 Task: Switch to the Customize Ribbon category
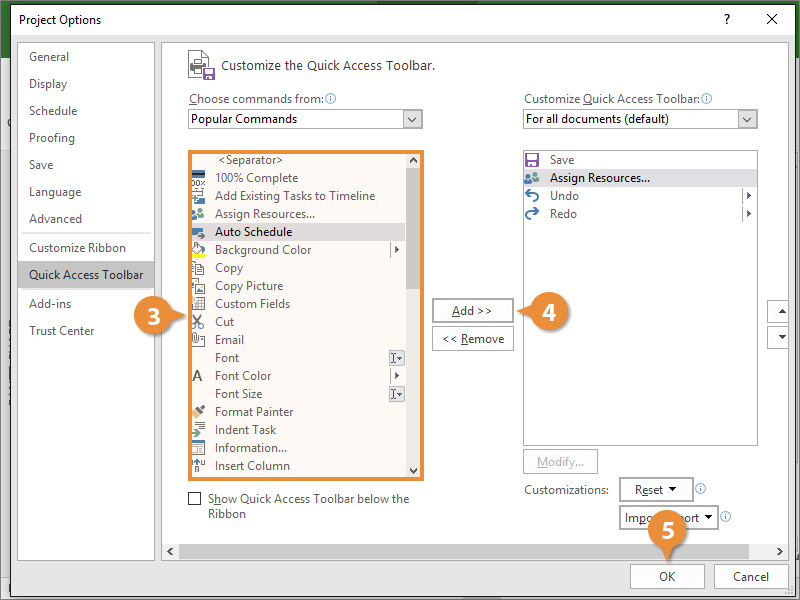coord(77,248)
